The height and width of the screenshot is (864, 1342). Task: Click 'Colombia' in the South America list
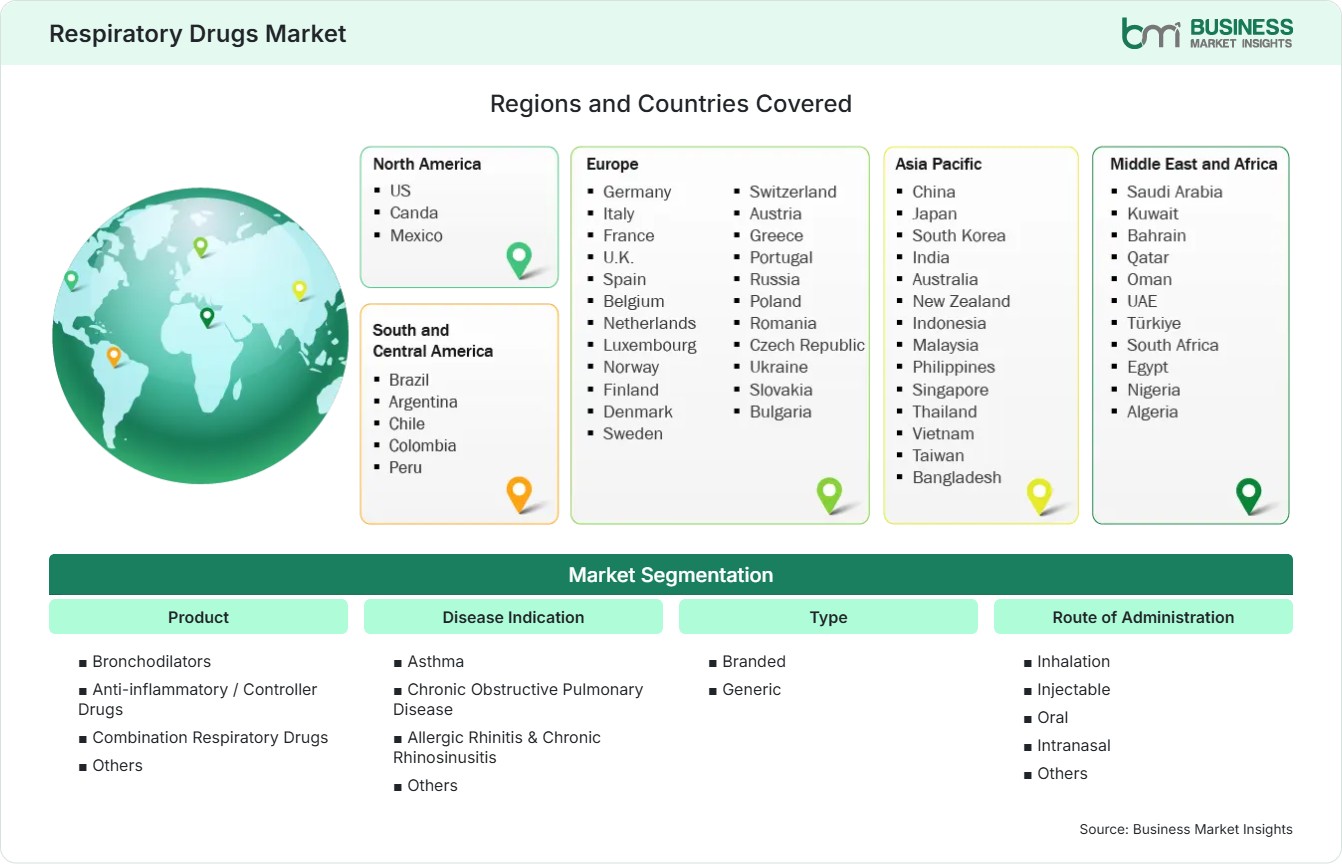pyautogui.click(x=422, y=445)
